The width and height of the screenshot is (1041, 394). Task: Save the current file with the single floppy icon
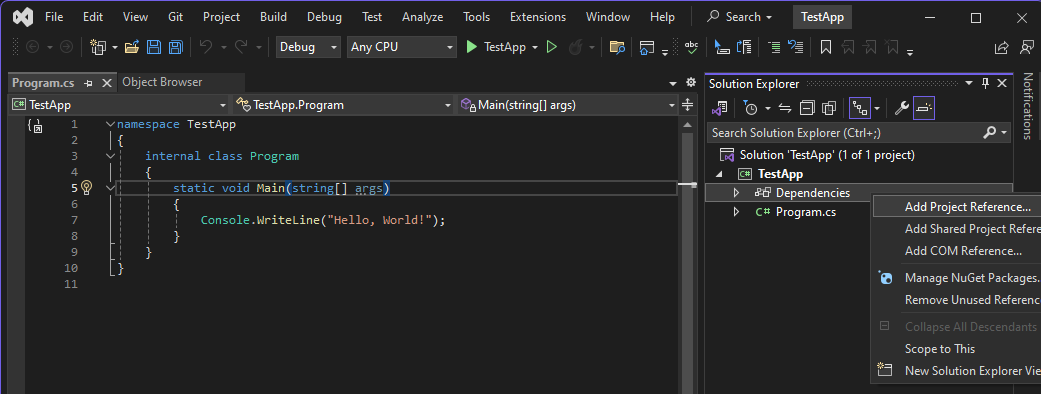[x=154, y=47]
